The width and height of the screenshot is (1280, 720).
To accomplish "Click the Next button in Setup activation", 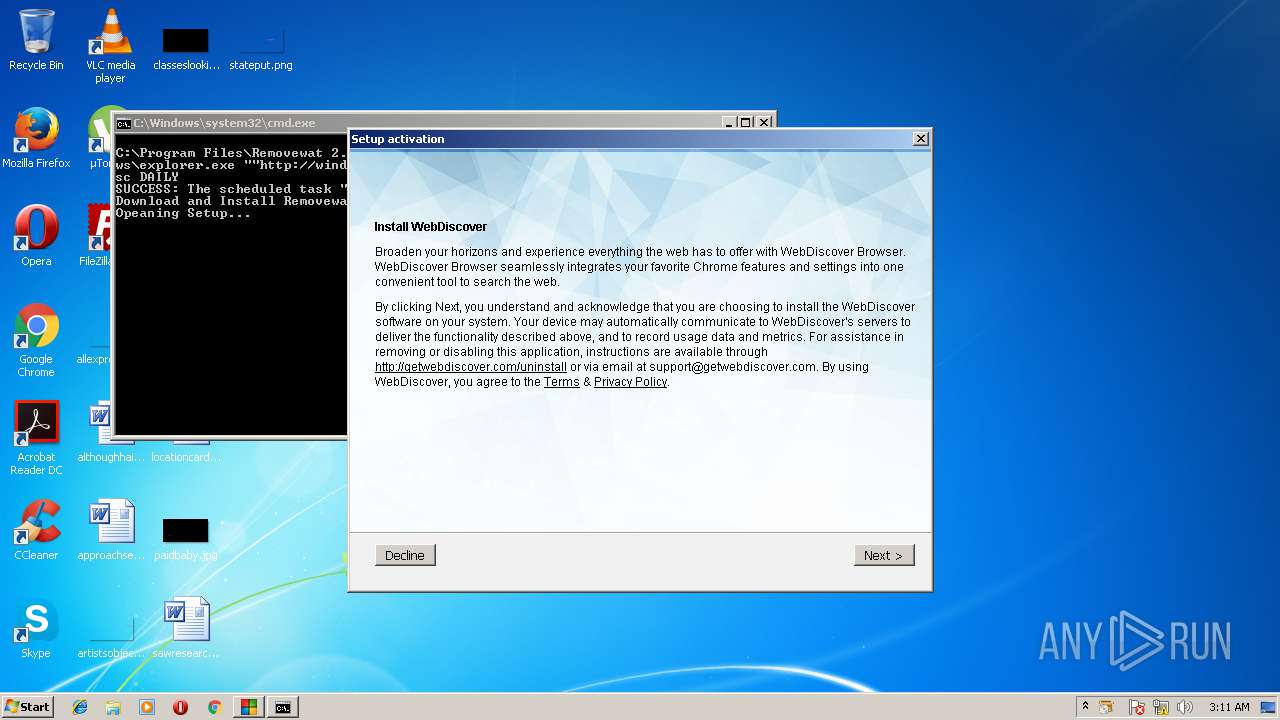I will point(884,555).
